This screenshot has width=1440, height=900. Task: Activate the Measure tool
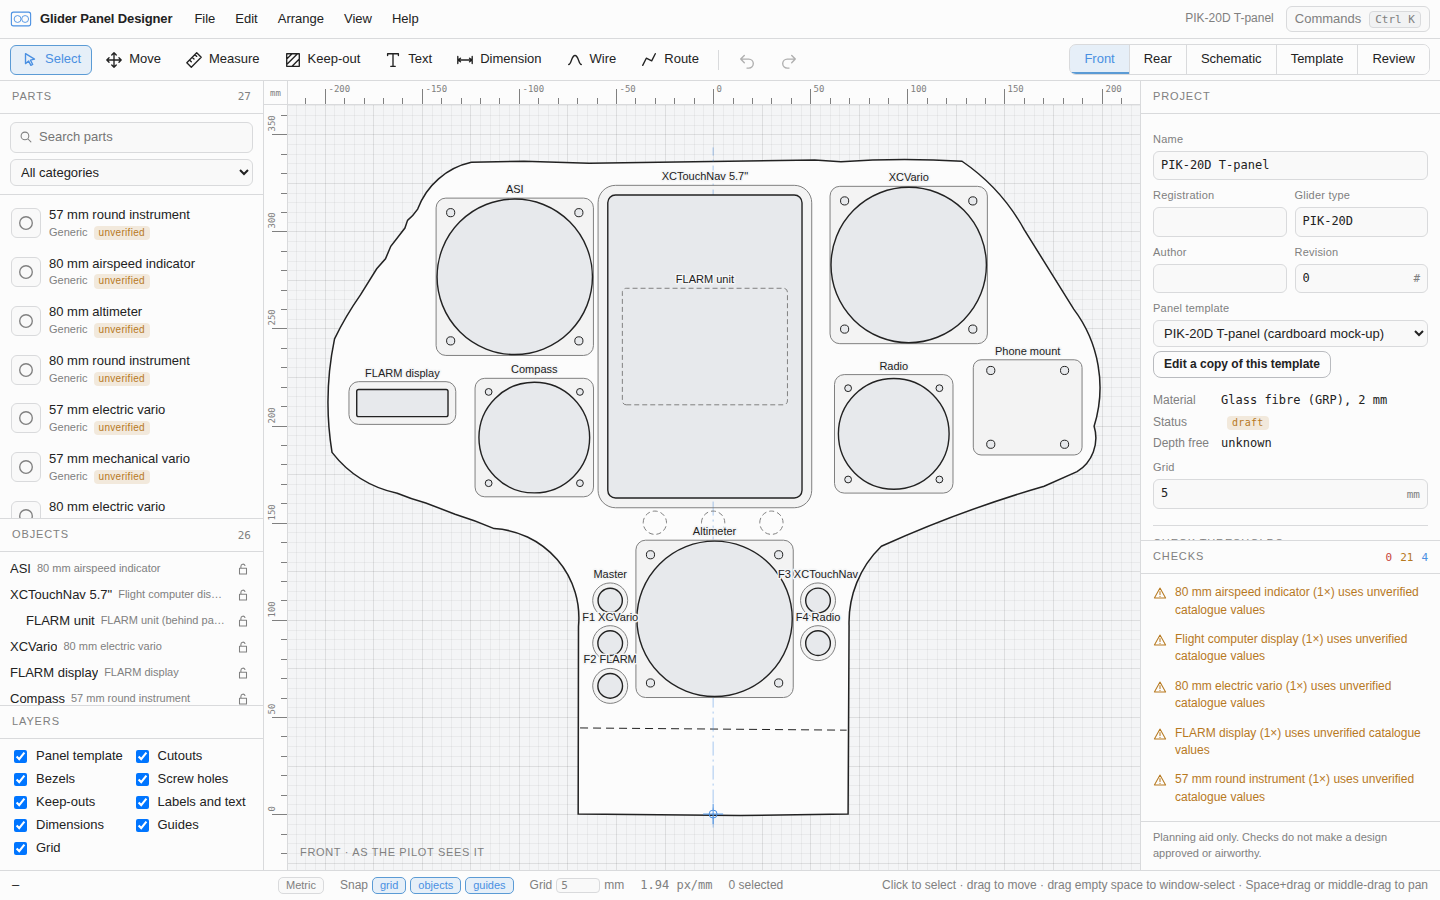223,60
